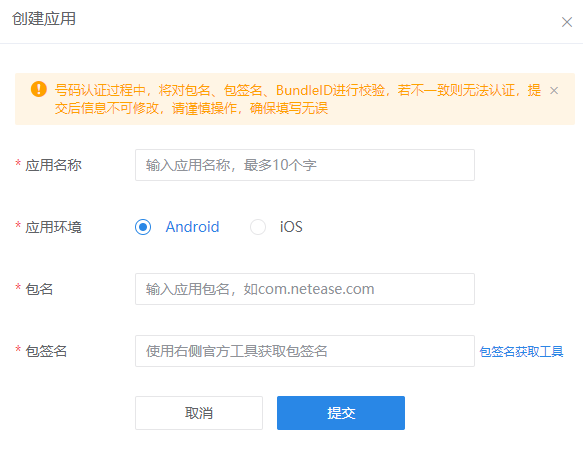
Task: Select the iOS radio button
Action: (x=258, y=227)
